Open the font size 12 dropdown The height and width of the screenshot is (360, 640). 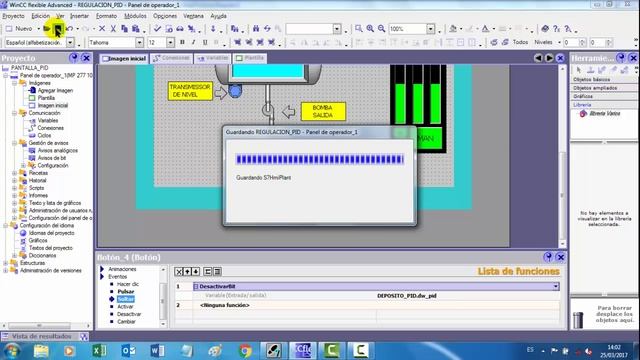170,42
